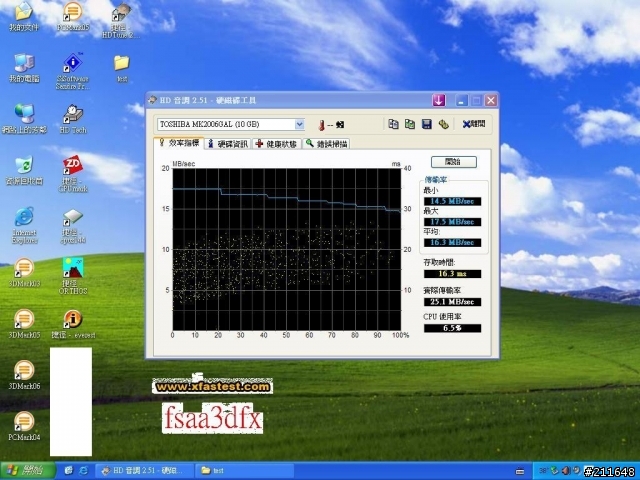
Task: Click the 6.5% CPU usage value
Action: pyautogui.click(x=452, y=328)
